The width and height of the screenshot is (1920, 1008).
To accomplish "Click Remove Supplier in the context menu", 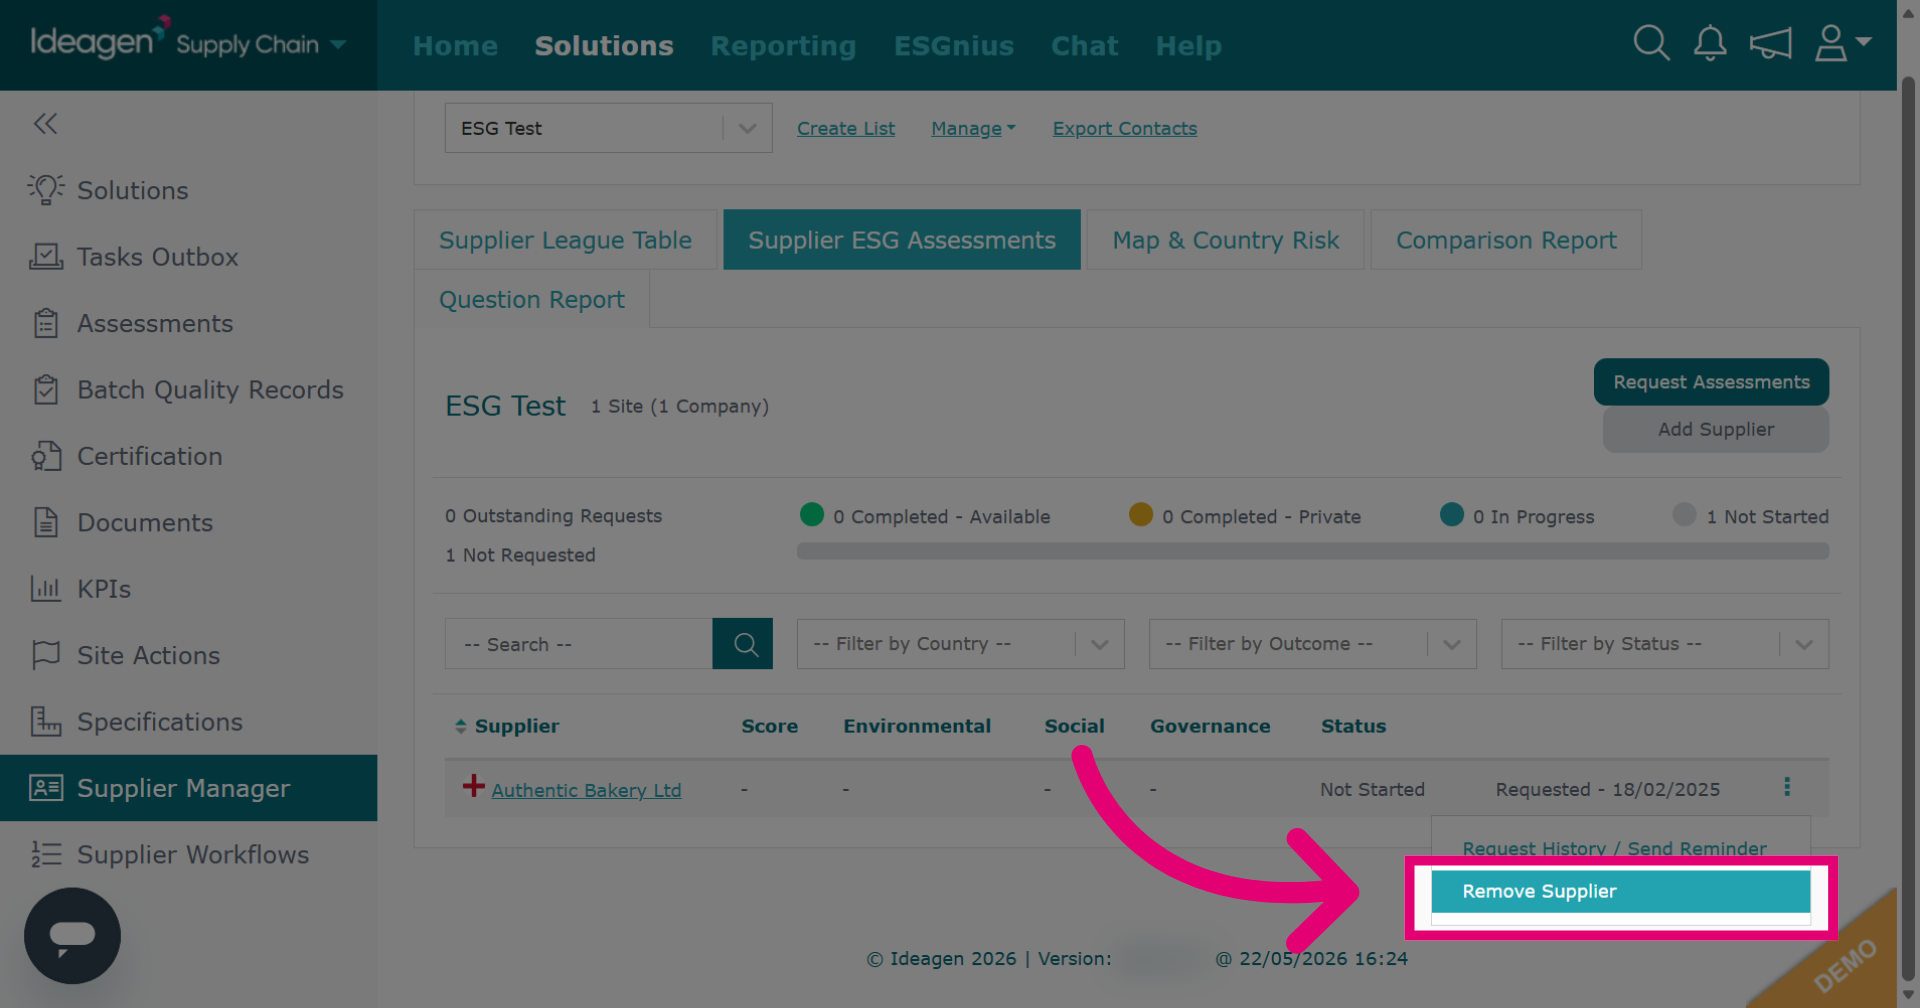I will pyautogui.click(x=1620, y=891).
